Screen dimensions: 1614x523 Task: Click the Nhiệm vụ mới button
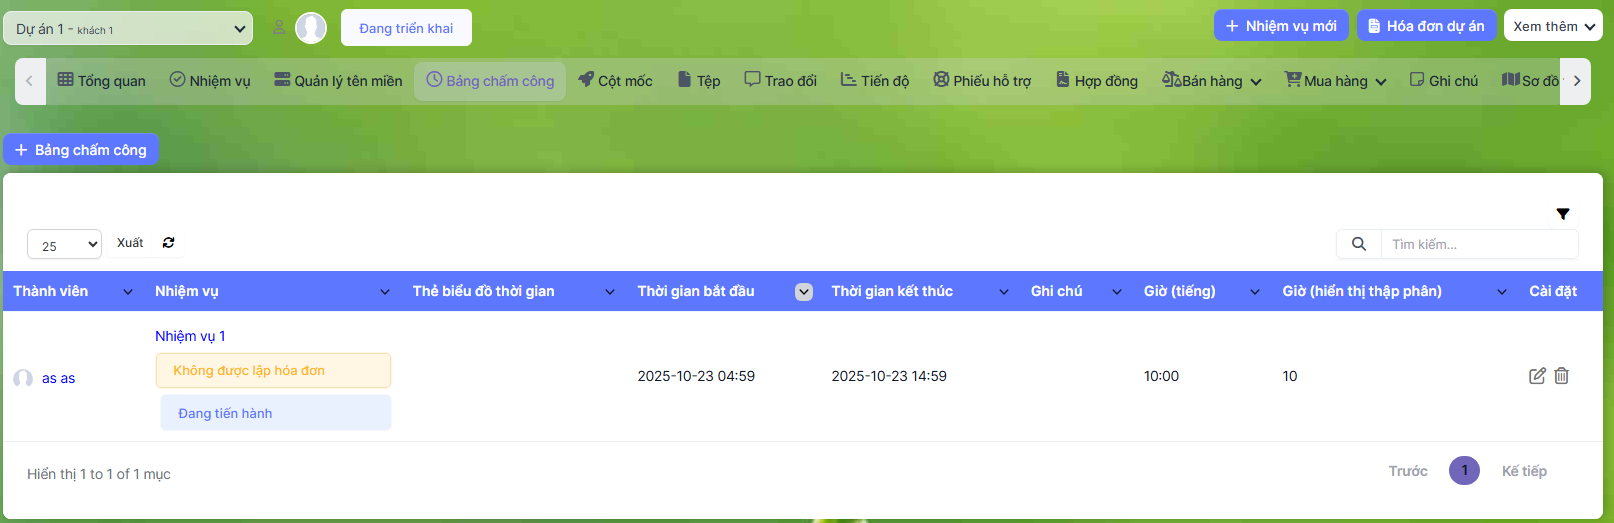coord(1281,26)
